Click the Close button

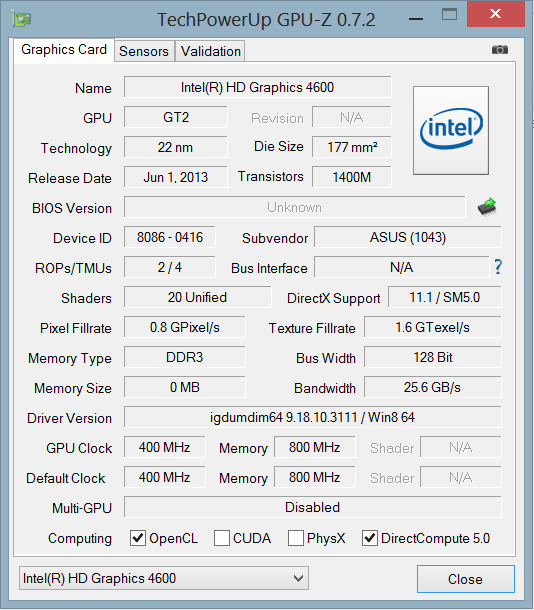click(466, 579)
